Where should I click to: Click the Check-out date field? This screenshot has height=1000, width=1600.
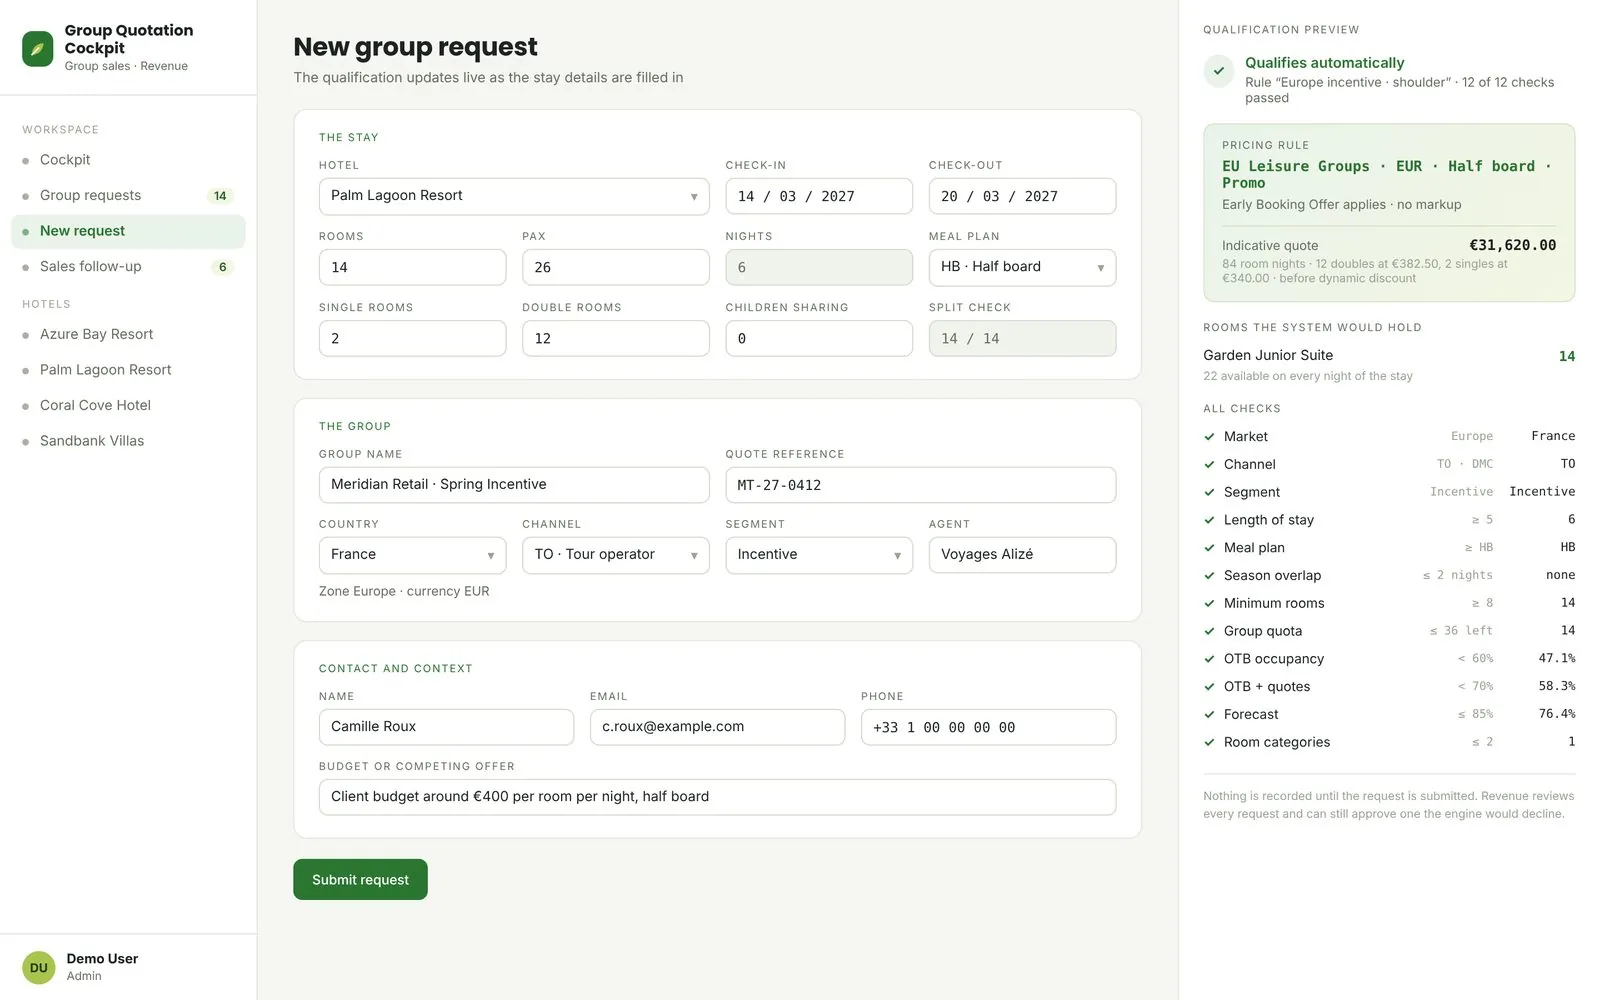pyautogui.click(x=1022, y=196)
